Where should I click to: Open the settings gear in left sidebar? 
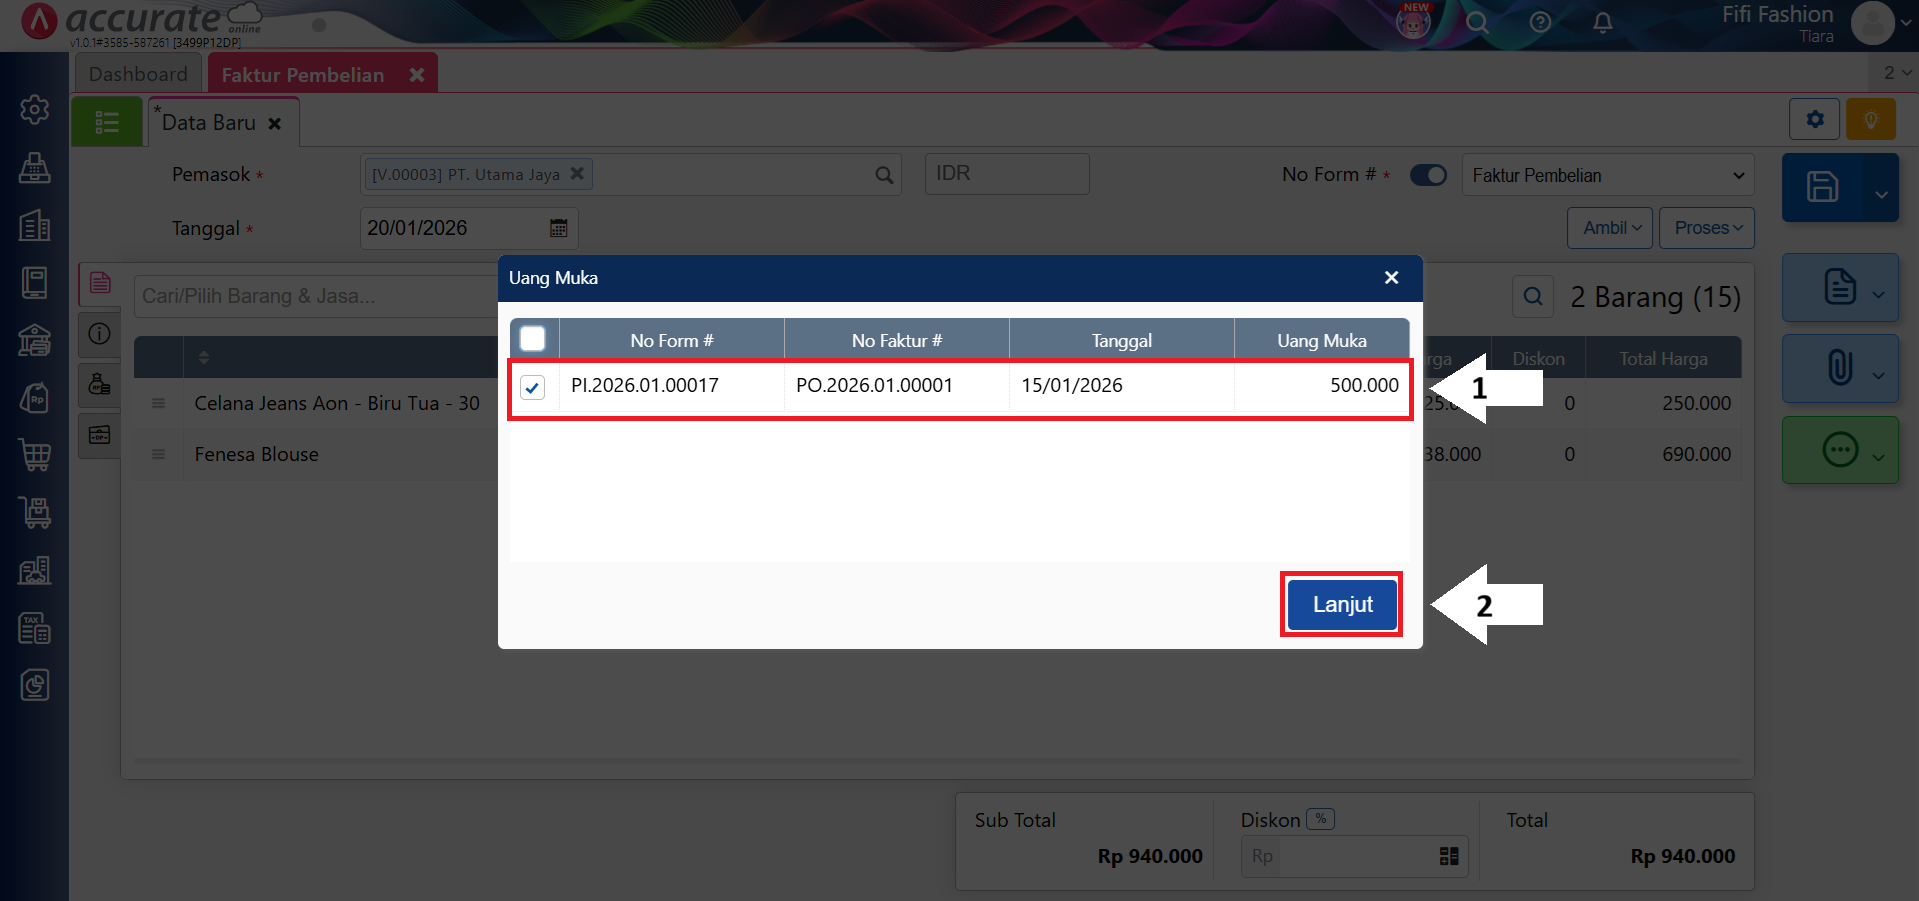coord(35,109)
